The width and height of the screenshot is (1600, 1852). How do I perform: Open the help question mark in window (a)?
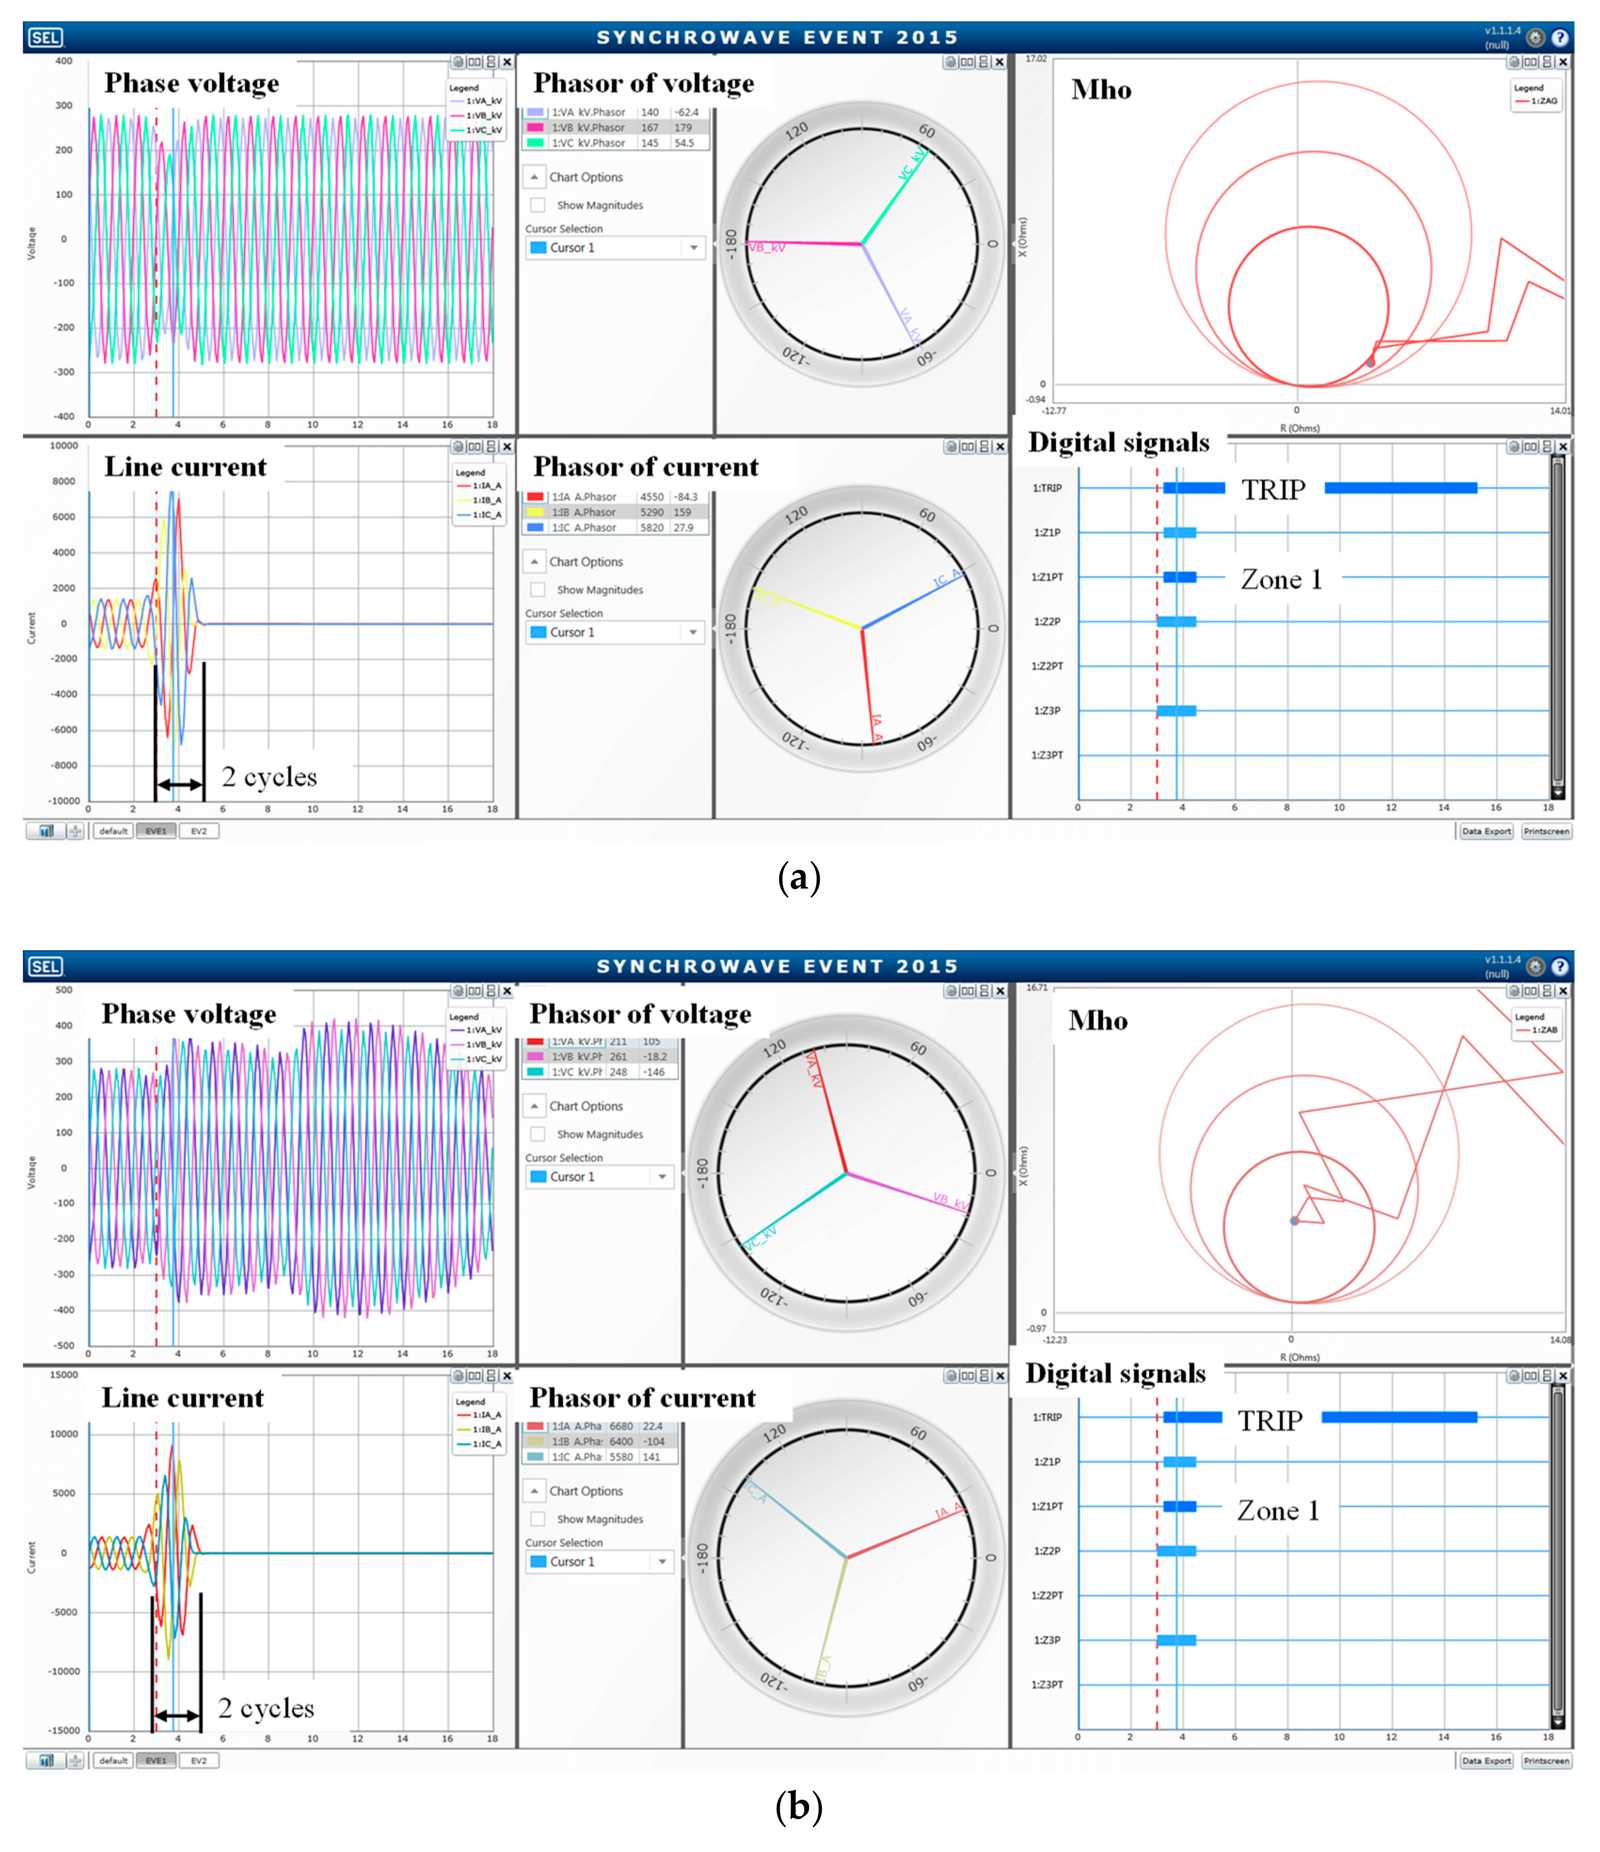(x=1559, y=38)
